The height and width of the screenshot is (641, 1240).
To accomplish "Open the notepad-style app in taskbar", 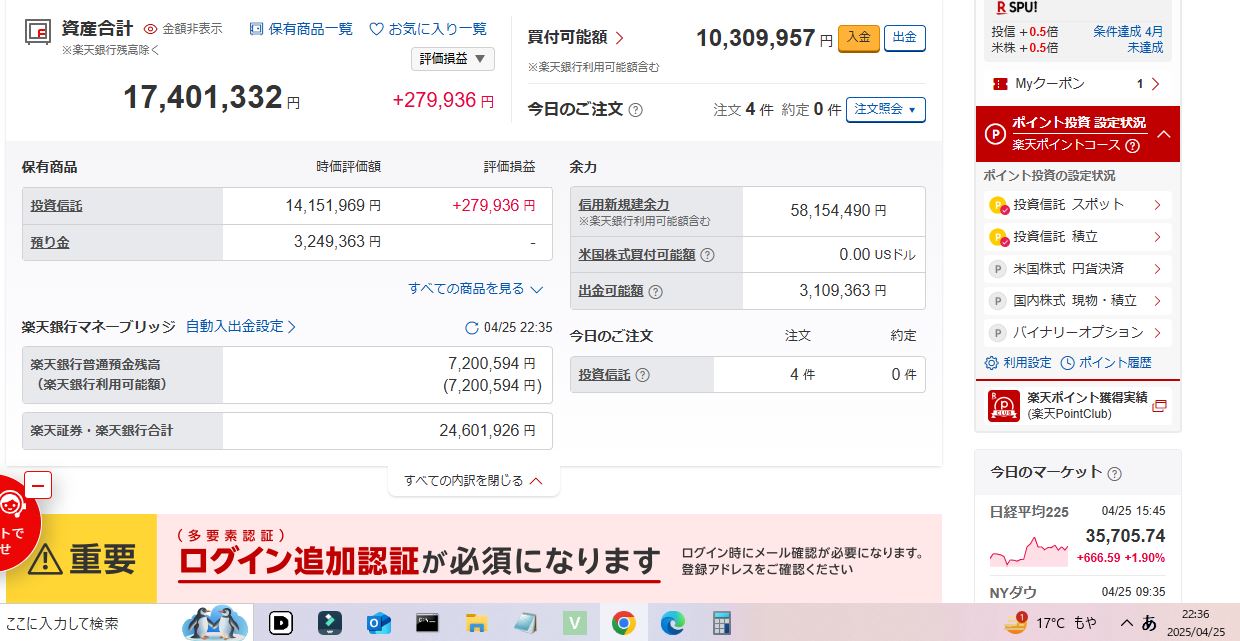I will [525, 623].
